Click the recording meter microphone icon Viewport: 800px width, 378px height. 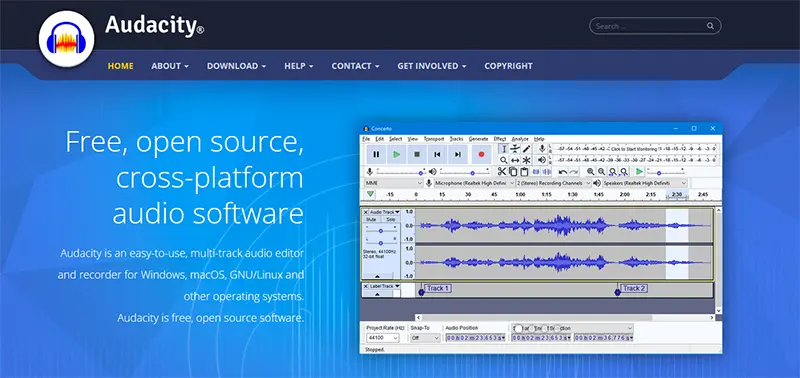coord(542,148)
